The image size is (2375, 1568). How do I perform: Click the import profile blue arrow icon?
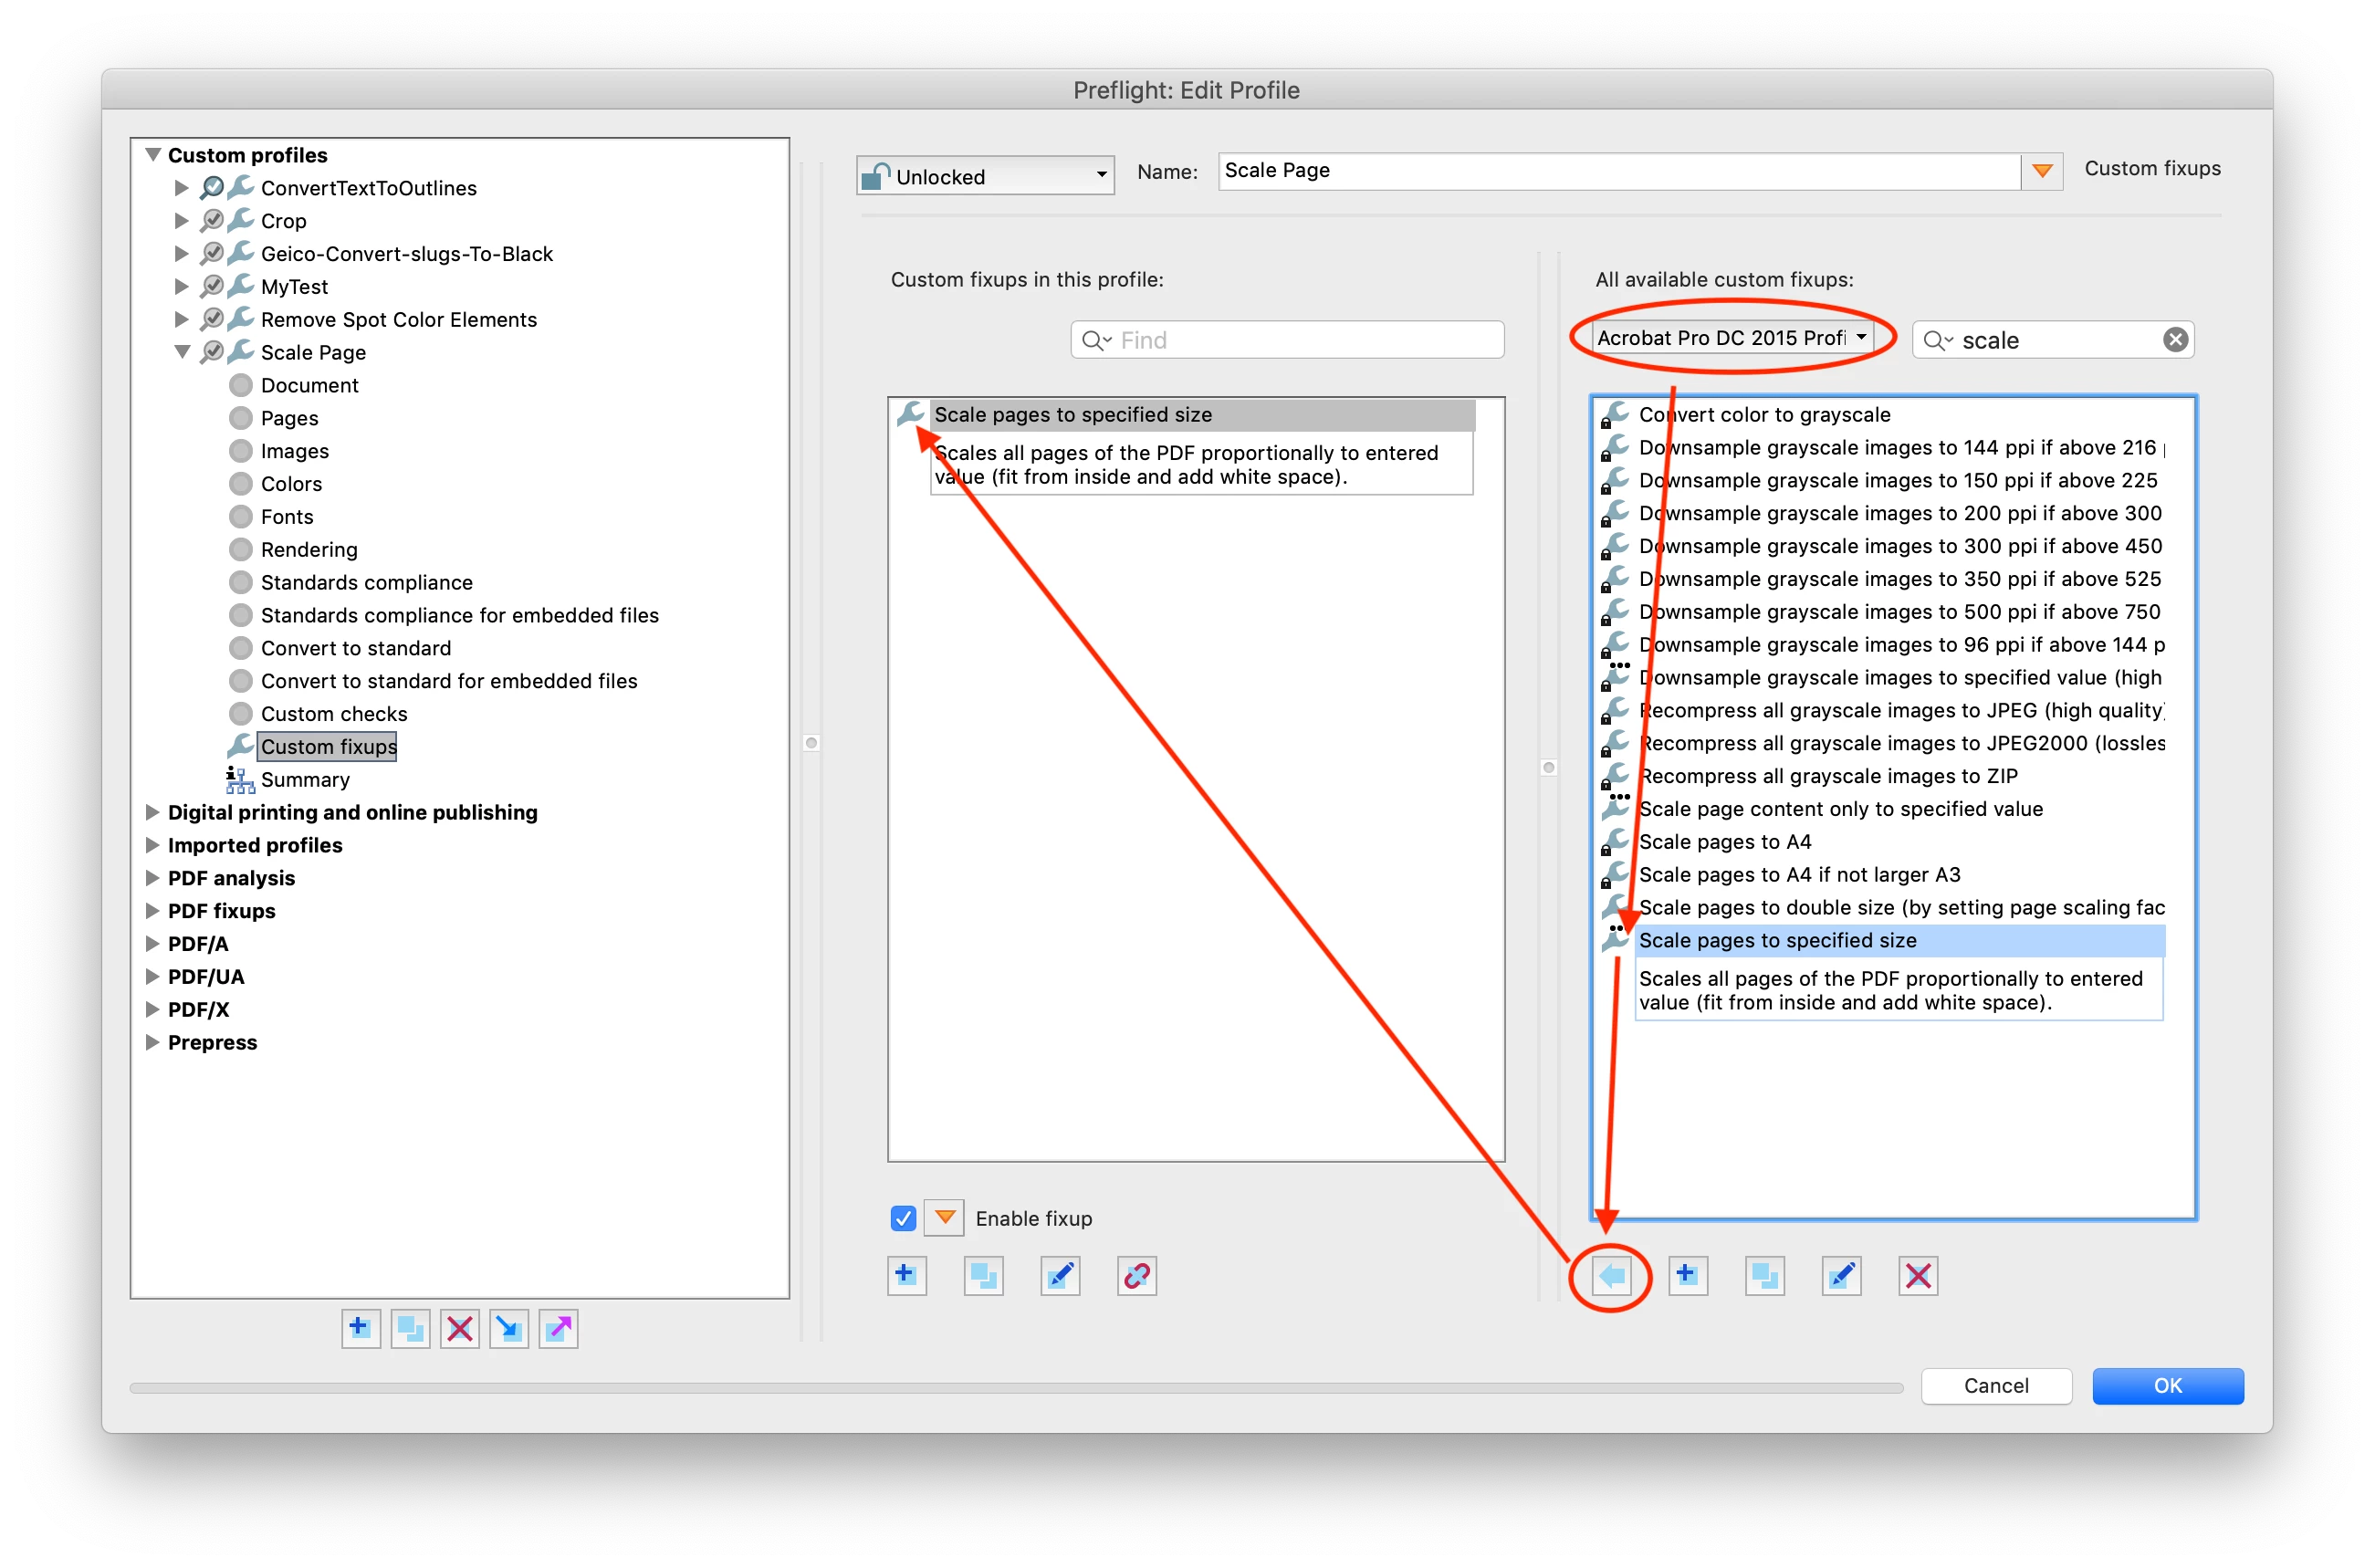click(x=509, y=1329)
